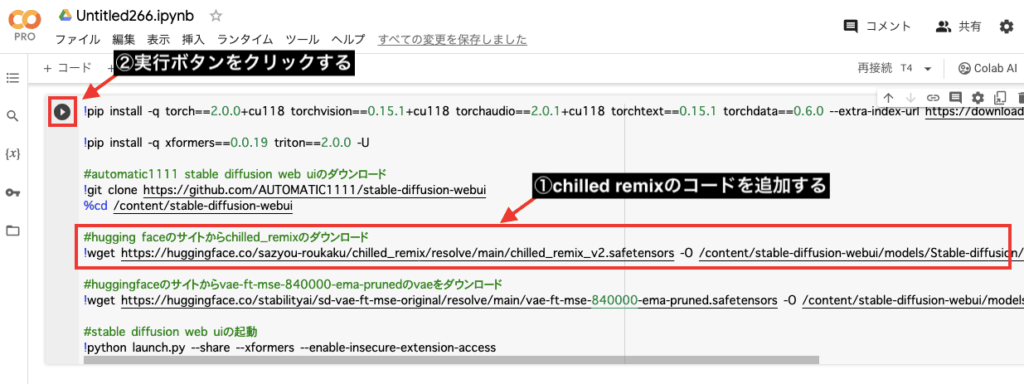Viewport: 1024px width, 384px height.
Task: Open the table of contents sidebar icon
Action: coord(12,78)
